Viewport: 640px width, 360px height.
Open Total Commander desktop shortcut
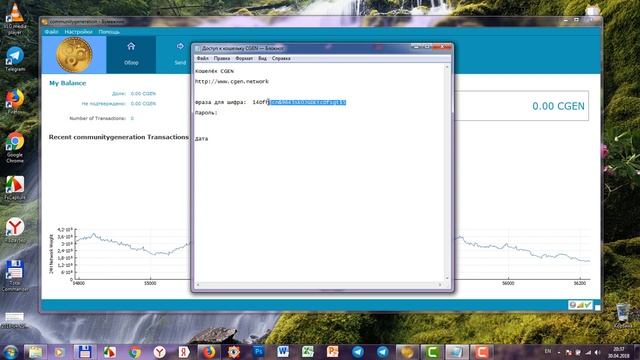[15, 276]
